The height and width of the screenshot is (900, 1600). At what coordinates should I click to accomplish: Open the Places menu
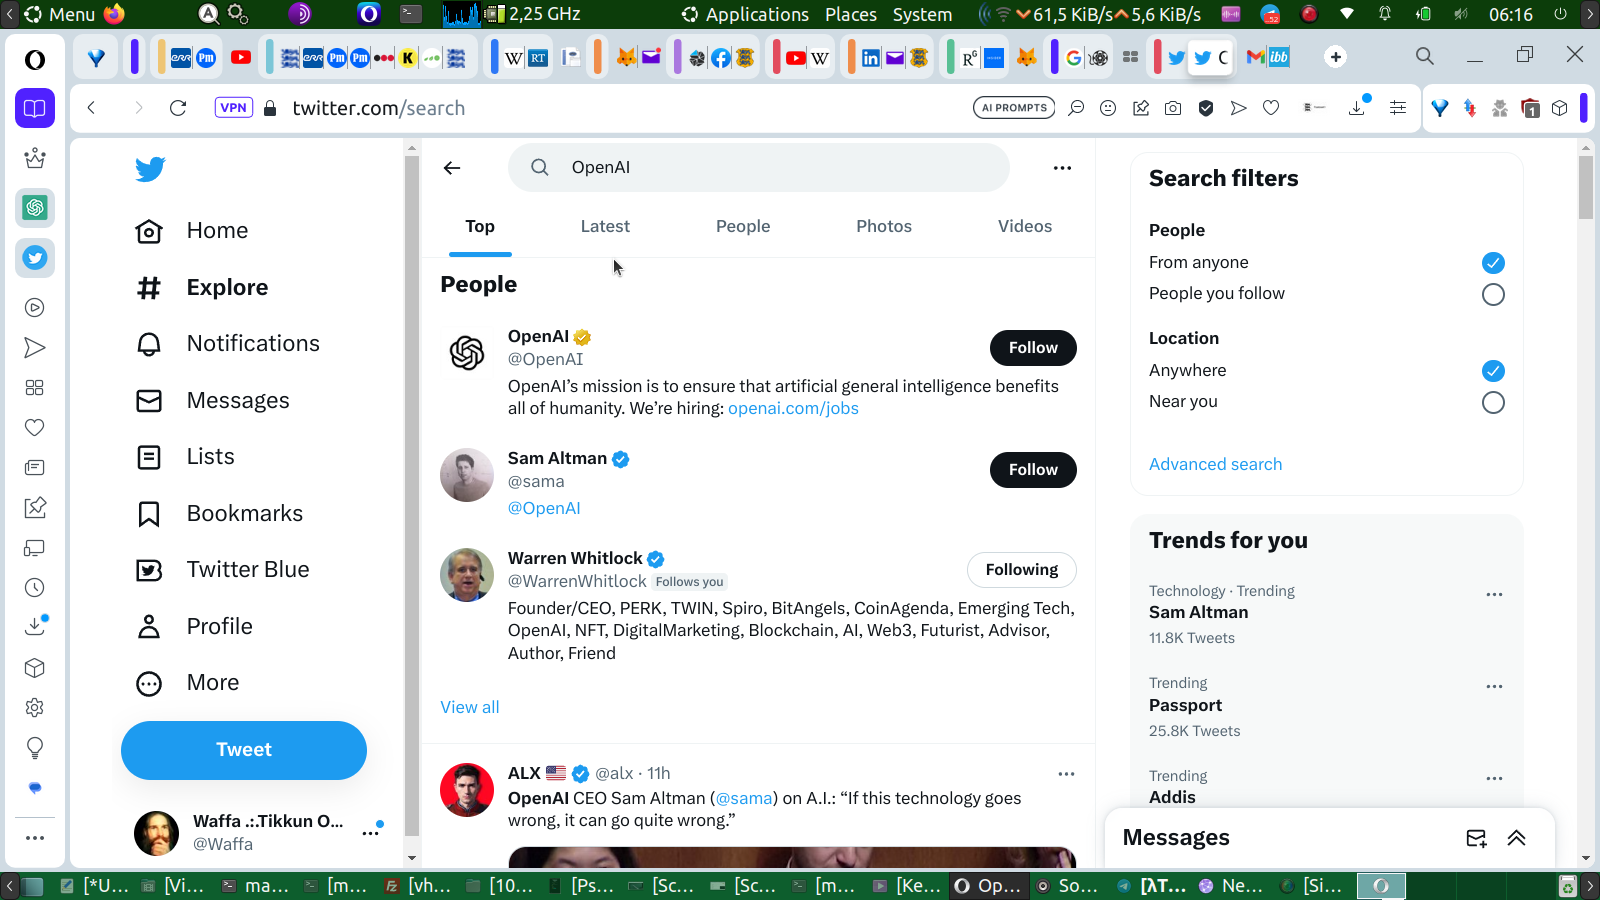click(851, 14)
